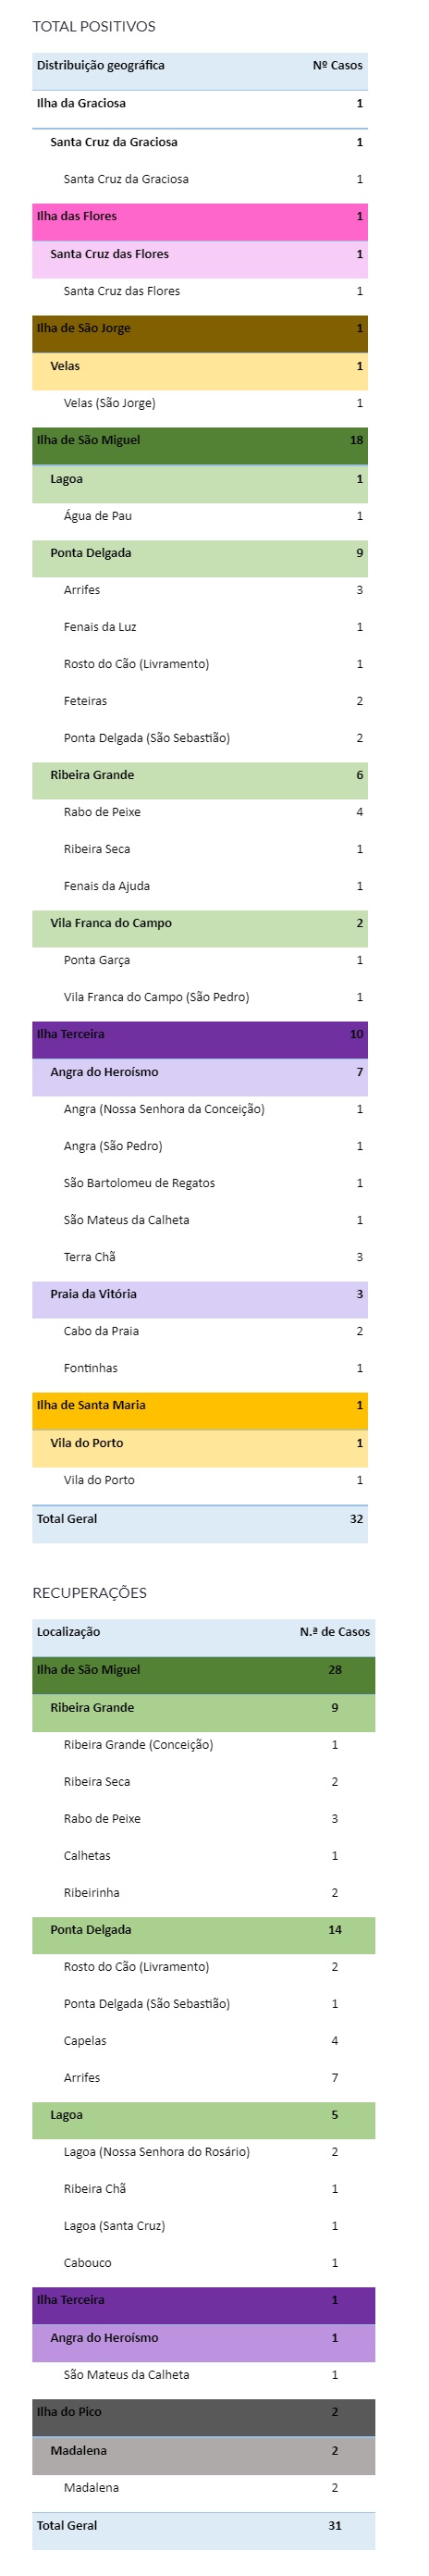Screen dimensions: 429x2576
Task: Select the Terra Chã row
Action: point(200,1257)
